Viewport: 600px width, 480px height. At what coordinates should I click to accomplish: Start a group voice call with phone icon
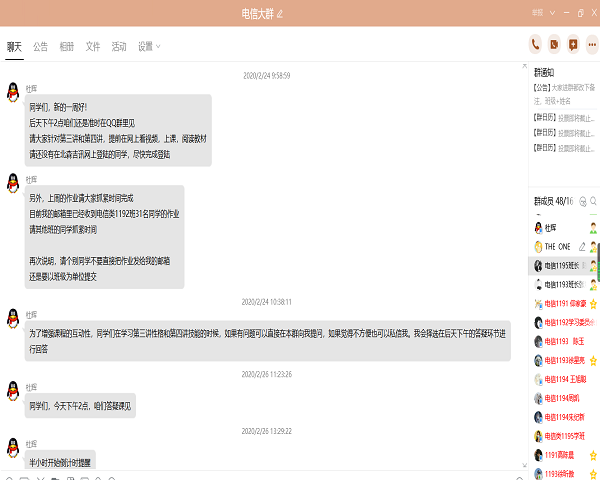(x=535, y=45)
